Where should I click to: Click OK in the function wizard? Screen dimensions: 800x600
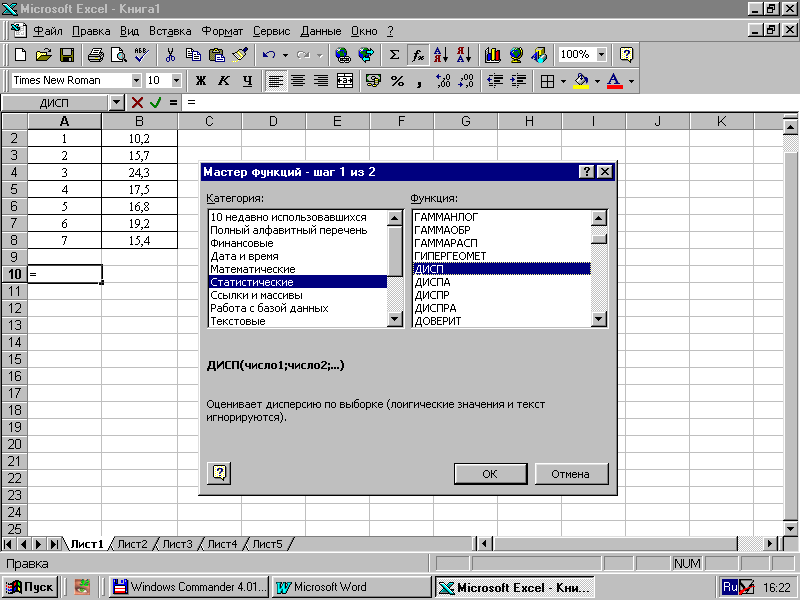(490, 474)
